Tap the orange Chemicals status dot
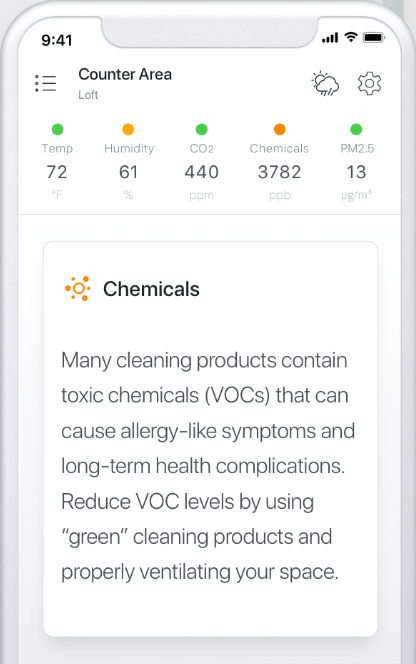This screenshot has height=664, width=416. click(280, 129)
